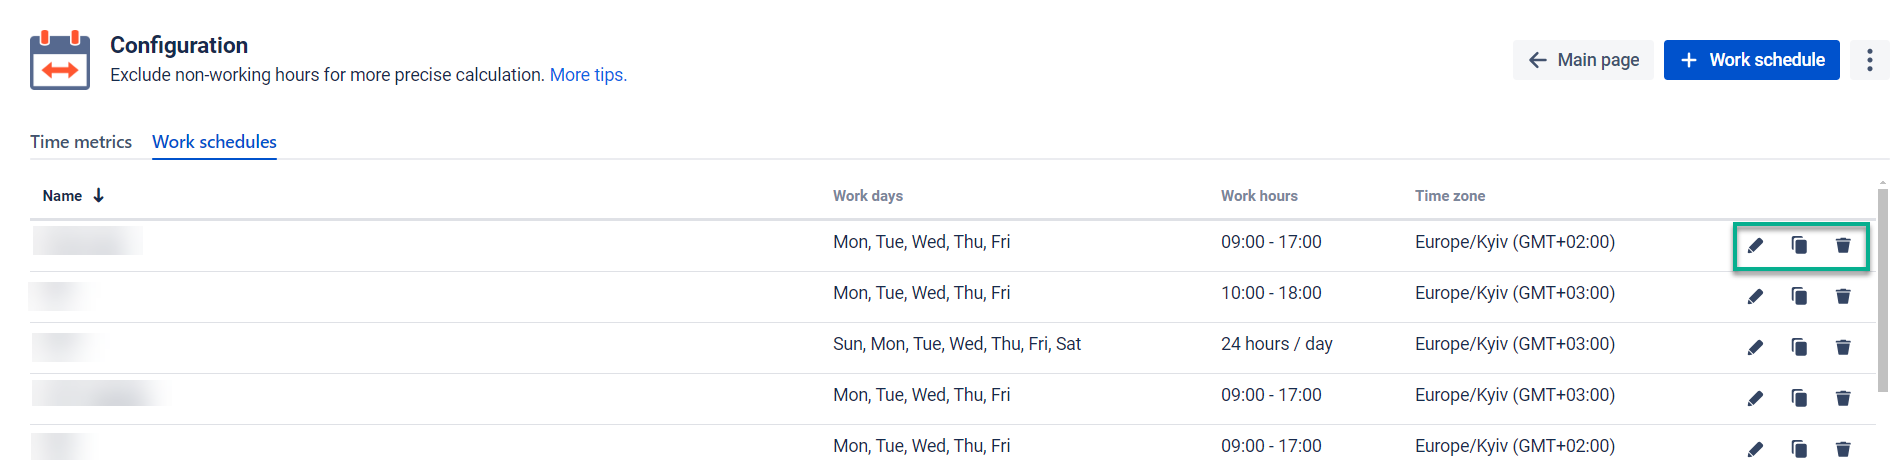This screenshot has width=1891, height=475.
Task: Click the Work days column header
Action: (x=868, y=196)
